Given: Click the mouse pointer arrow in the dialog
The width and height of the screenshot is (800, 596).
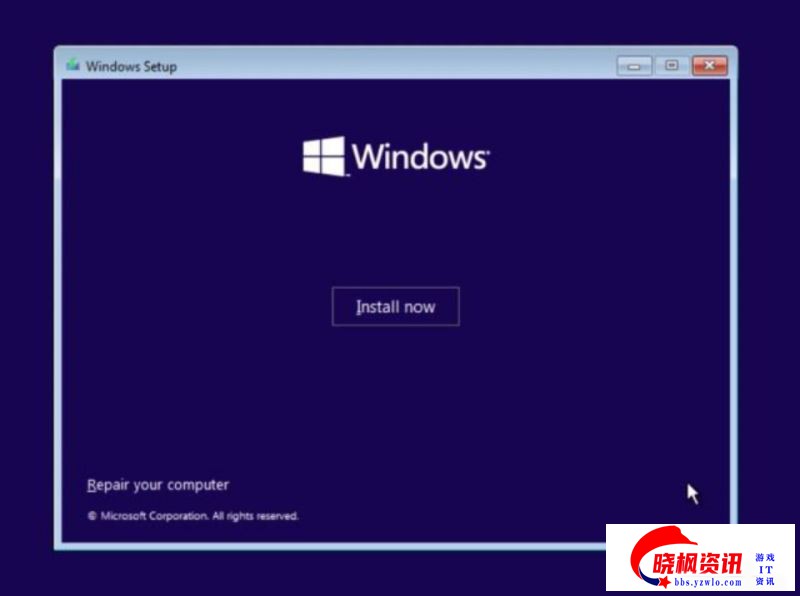Looking at the screenshot, I should [x=692, y=493].
